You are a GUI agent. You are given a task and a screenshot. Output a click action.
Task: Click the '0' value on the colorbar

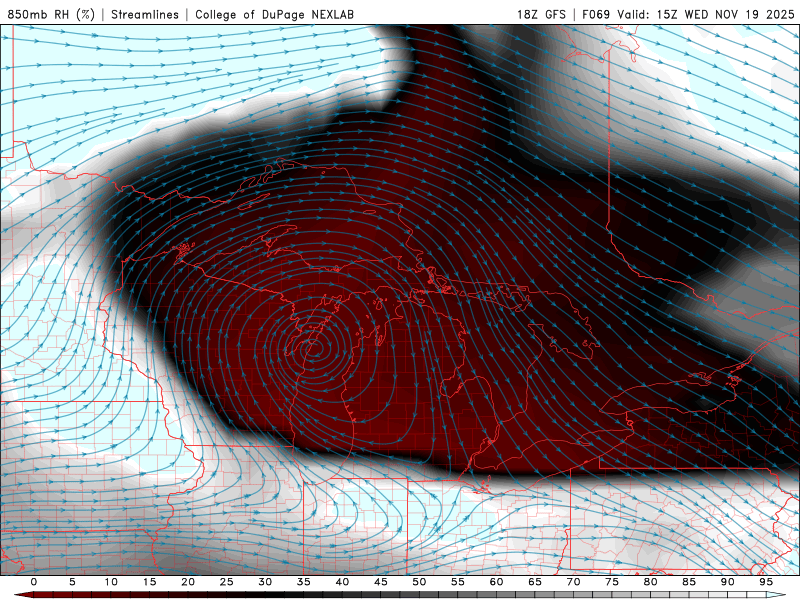point(34,582)
